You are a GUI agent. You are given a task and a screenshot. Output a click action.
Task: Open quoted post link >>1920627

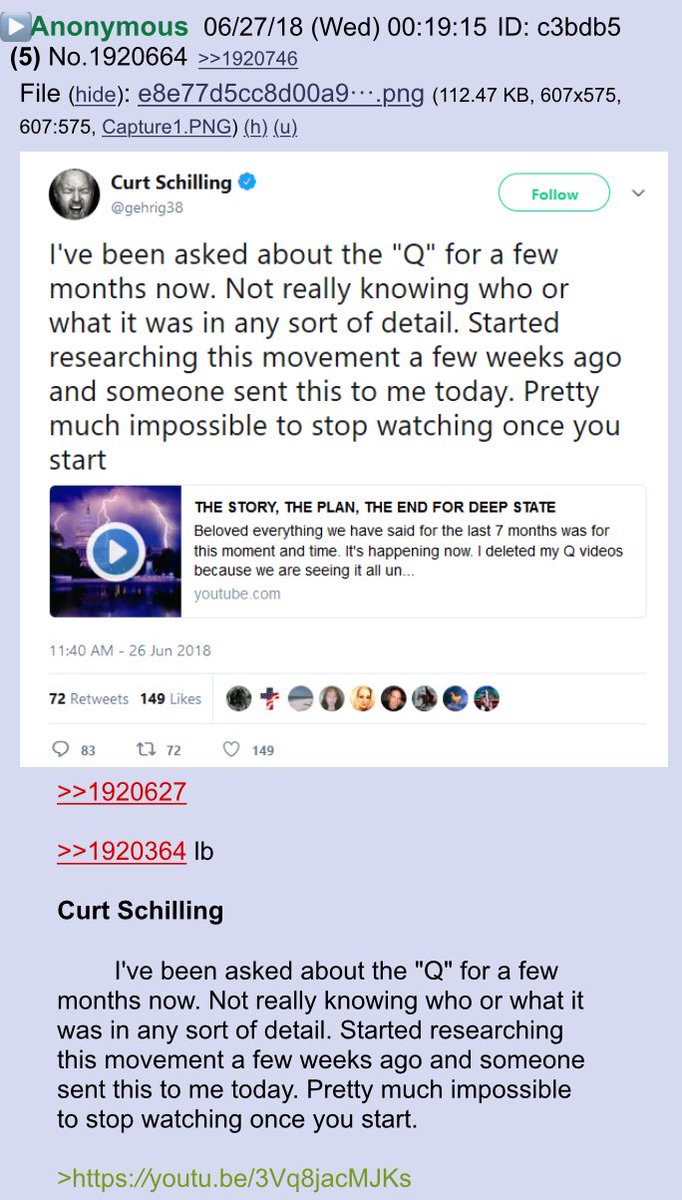tap(122, 792)
